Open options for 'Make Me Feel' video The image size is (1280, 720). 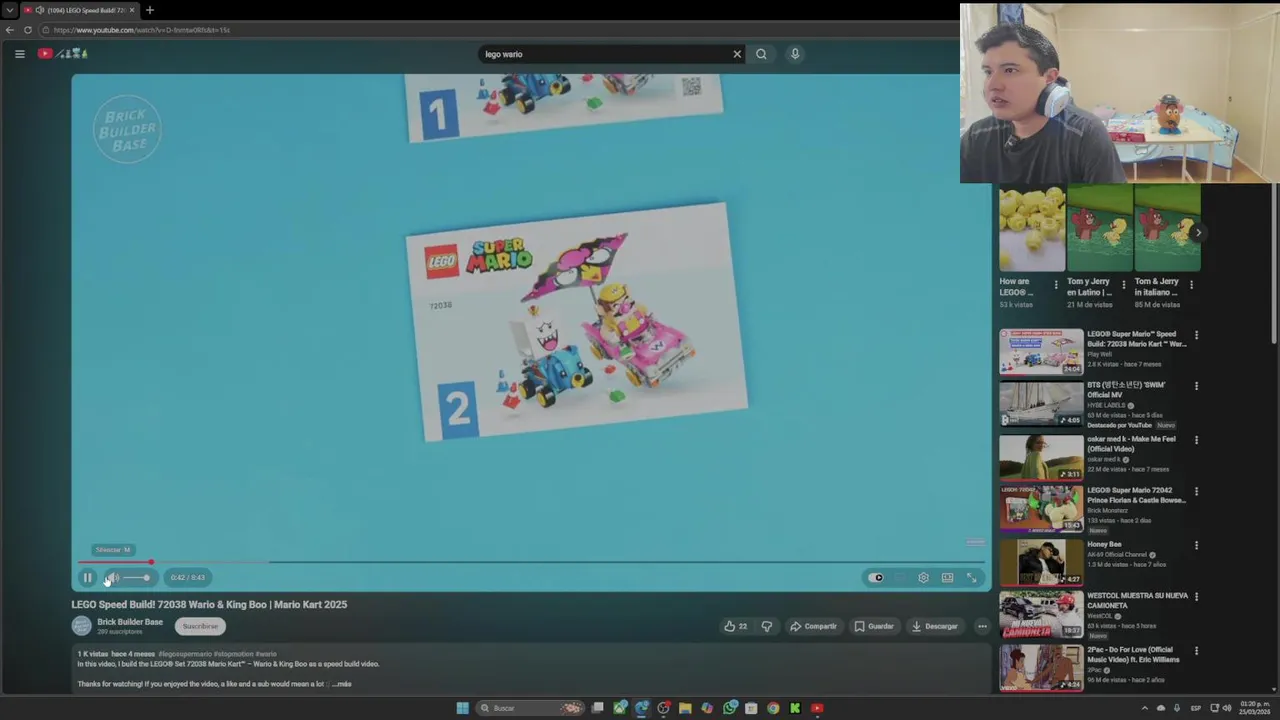tap(1196, 440)
